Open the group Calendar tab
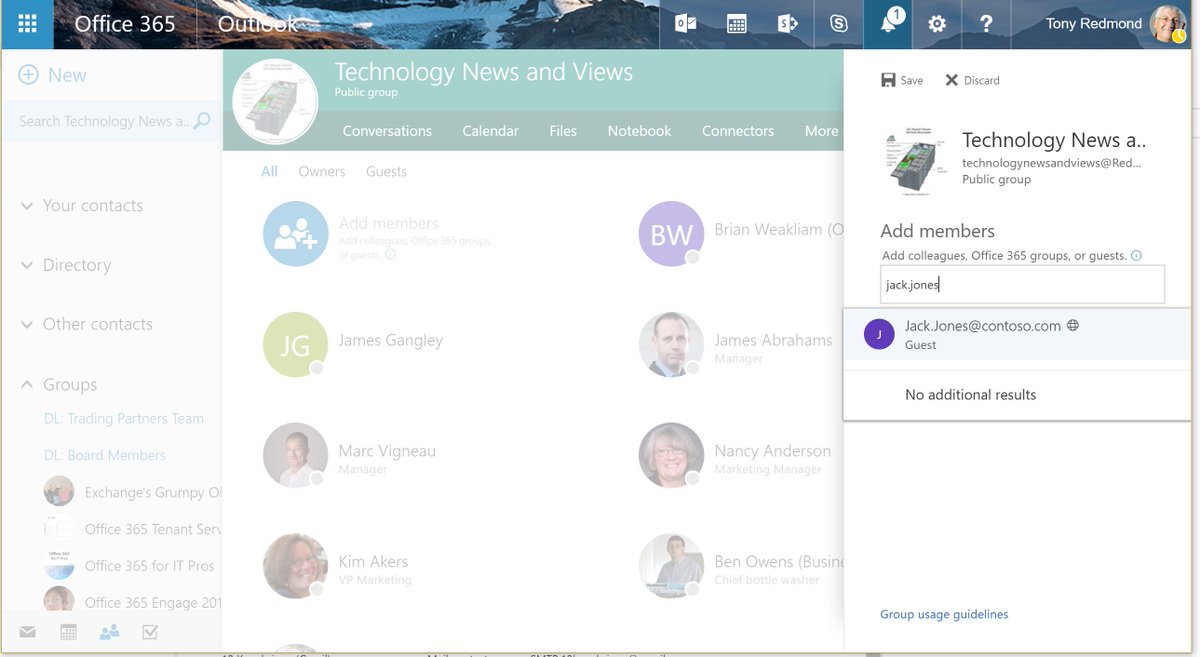The image size is (1200, 657). click(x=490, y=131)
